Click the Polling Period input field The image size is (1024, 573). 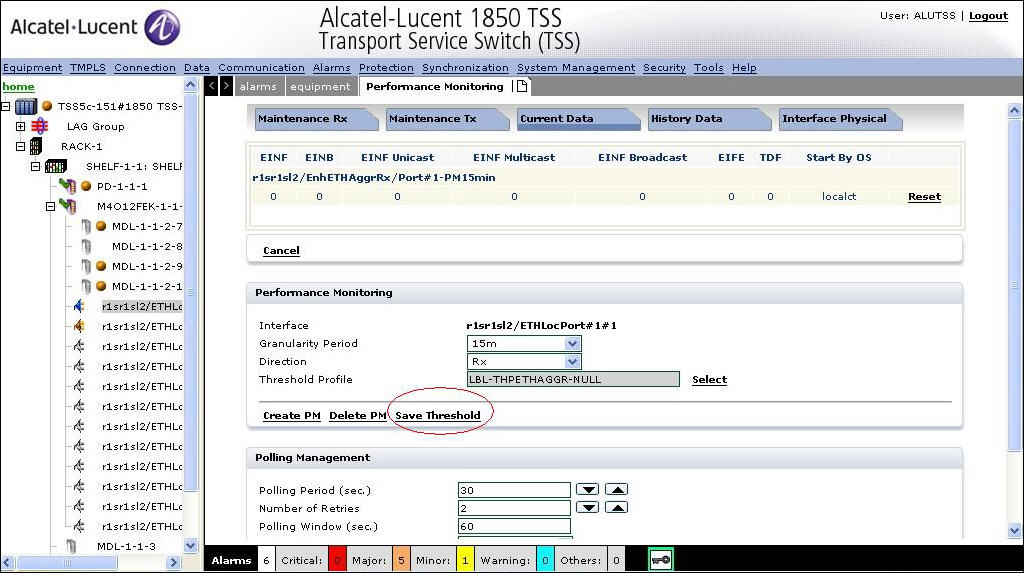point(514,490)
